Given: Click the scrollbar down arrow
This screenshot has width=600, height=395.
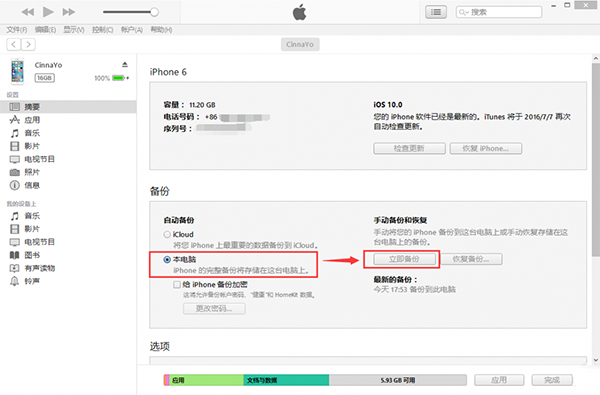Looking at the screenshot, I should coord(596,360).
